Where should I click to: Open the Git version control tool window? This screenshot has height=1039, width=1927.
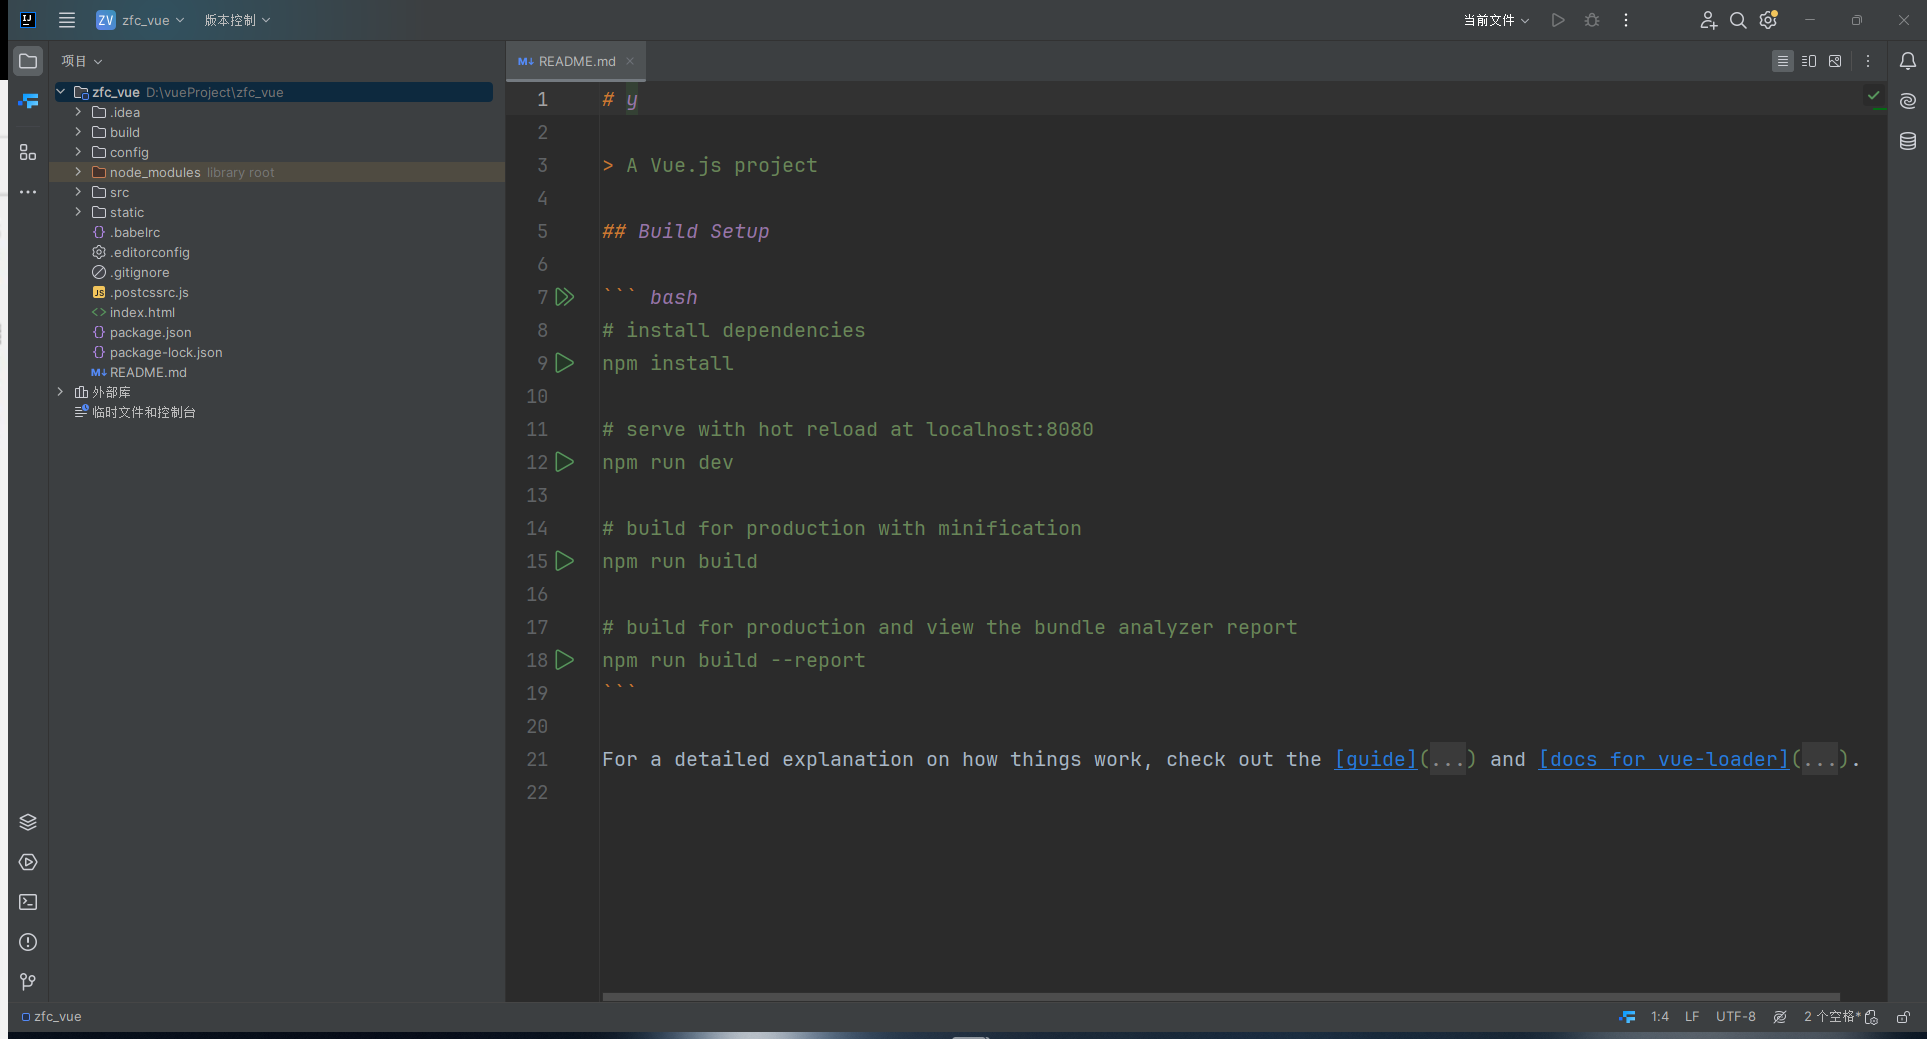pyautogui.click(x=28, y=982)
